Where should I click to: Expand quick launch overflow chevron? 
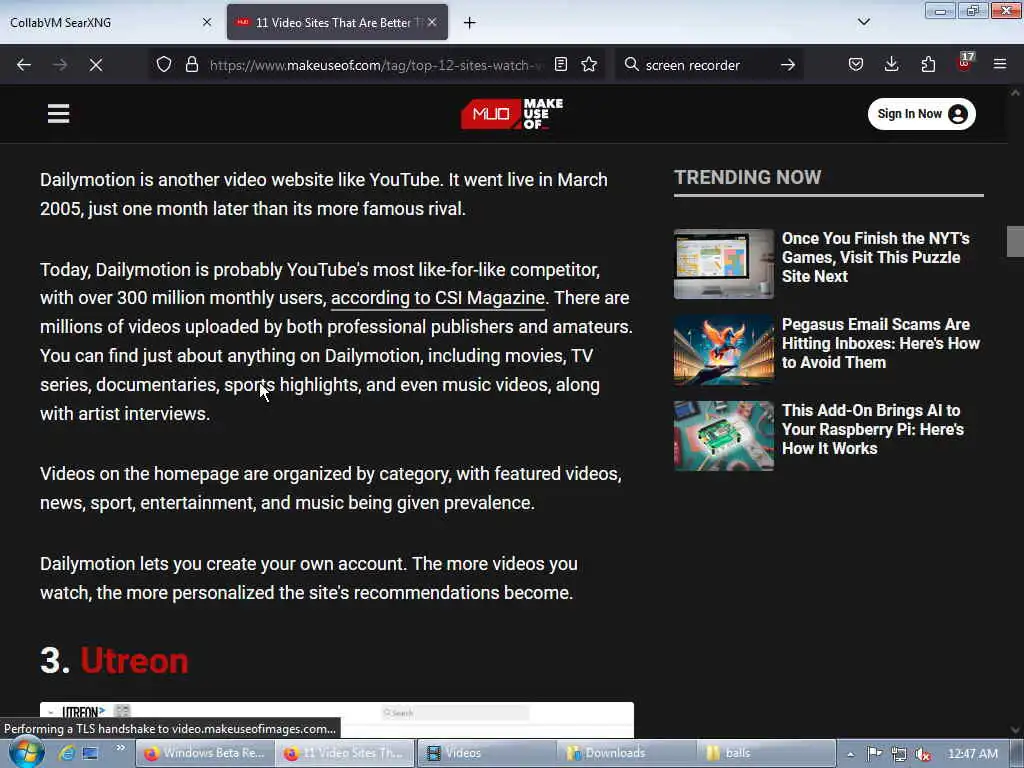pyautogui.click(x=121, y=748)
